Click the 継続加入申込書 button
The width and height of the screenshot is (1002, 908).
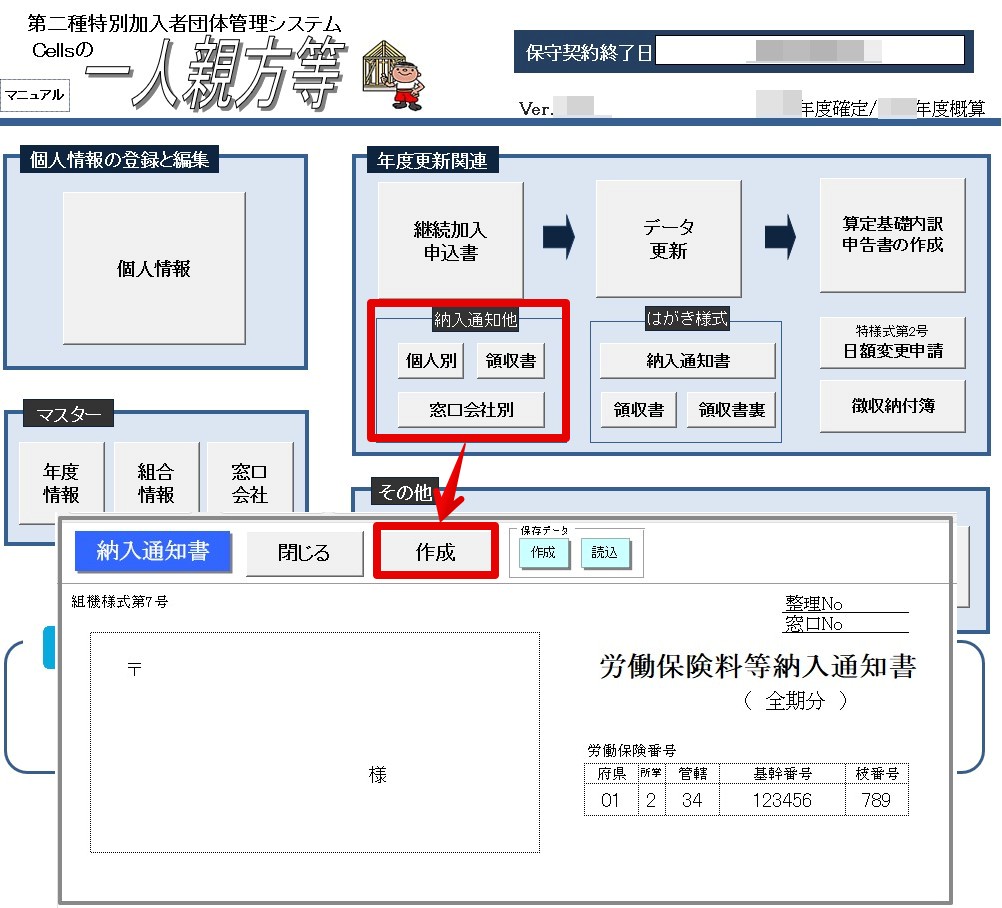450,240
